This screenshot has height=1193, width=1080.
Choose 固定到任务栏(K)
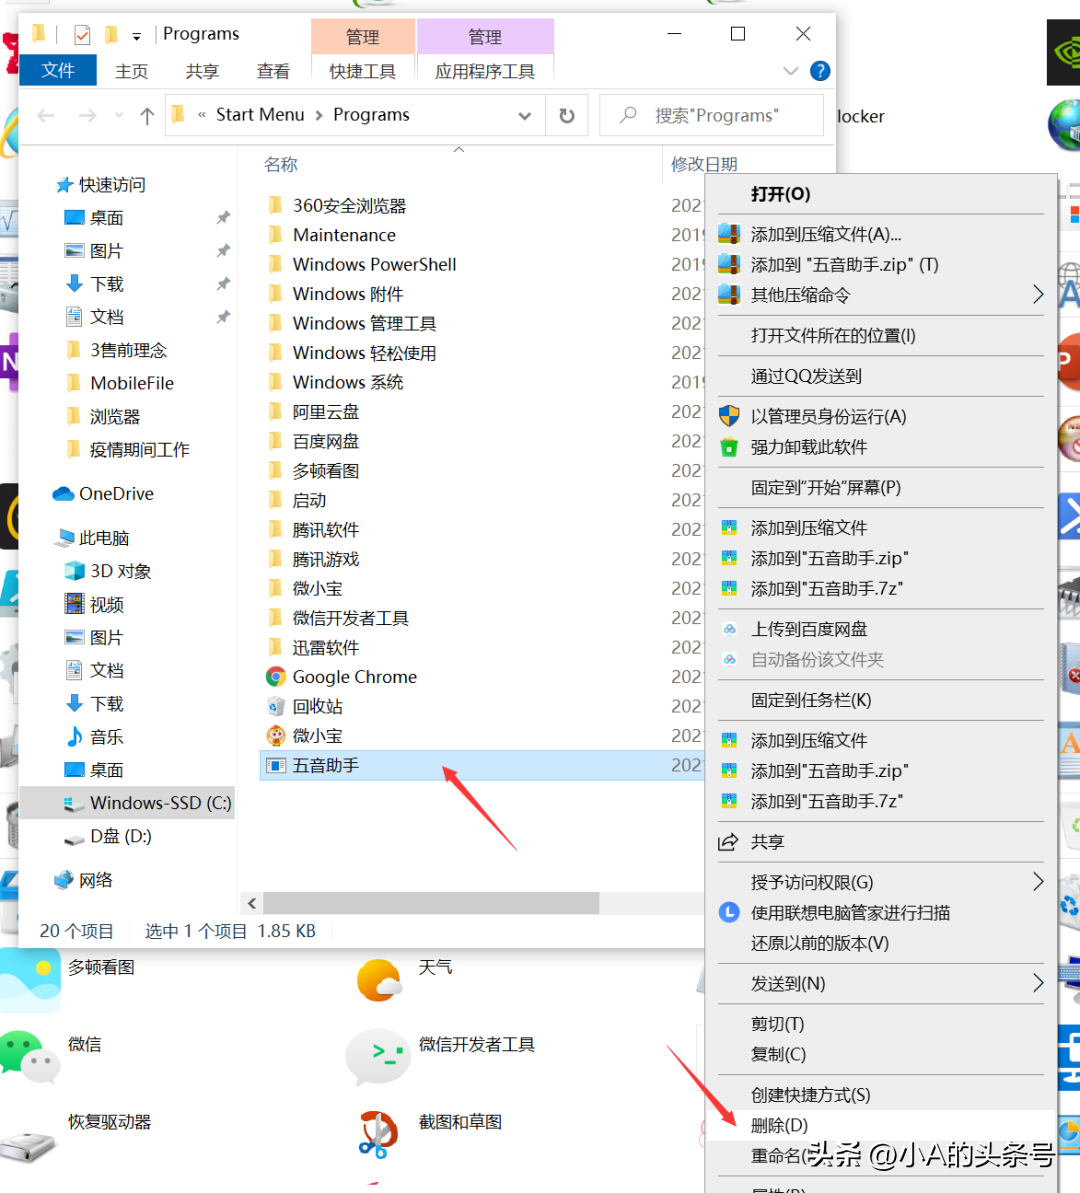pyautogui.click(x=881, y=700)
